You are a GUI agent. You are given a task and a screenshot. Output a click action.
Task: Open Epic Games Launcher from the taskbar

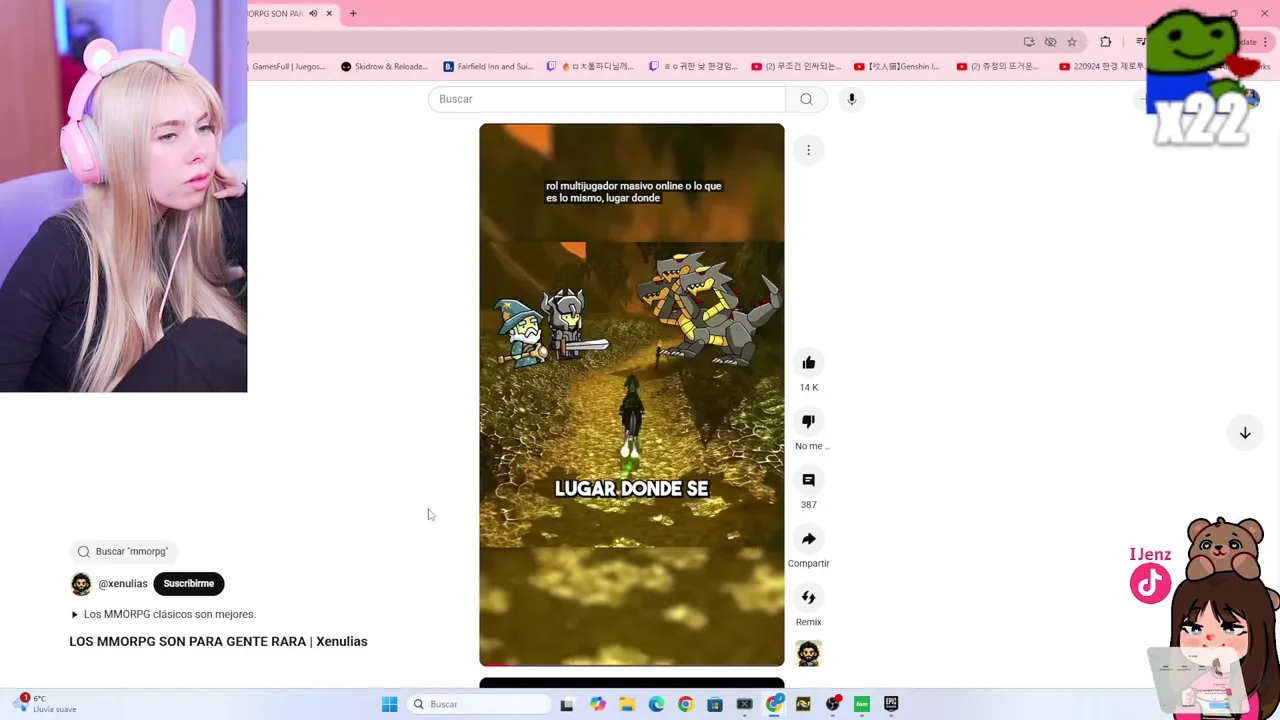pos(891,704)
